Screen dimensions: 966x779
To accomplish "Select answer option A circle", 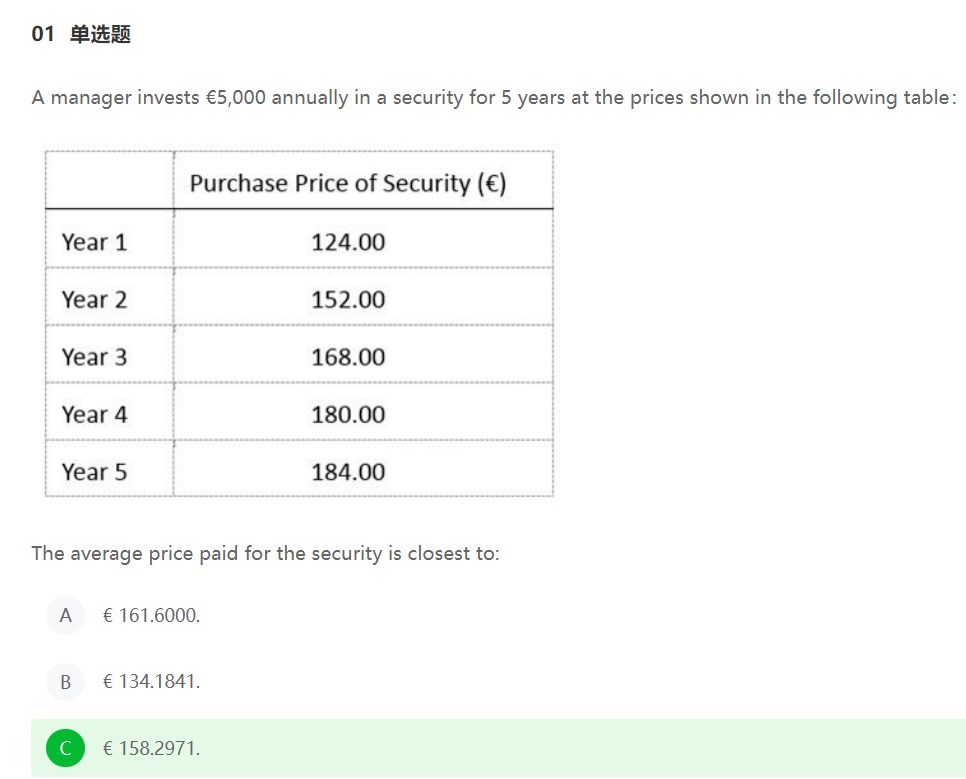I will pyautogui.click(x=65, y=615).
